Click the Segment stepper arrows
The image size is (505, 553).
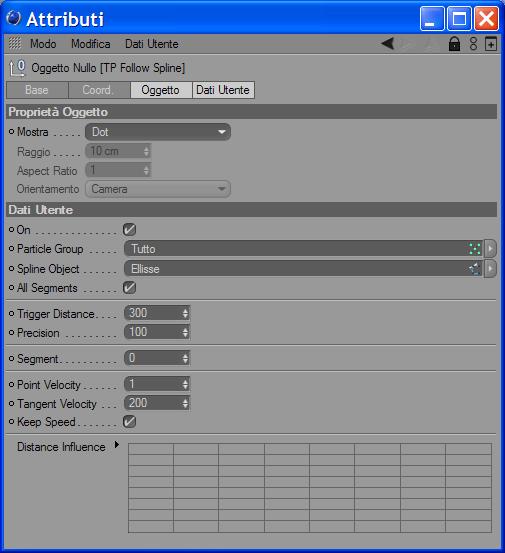point(185,358)
